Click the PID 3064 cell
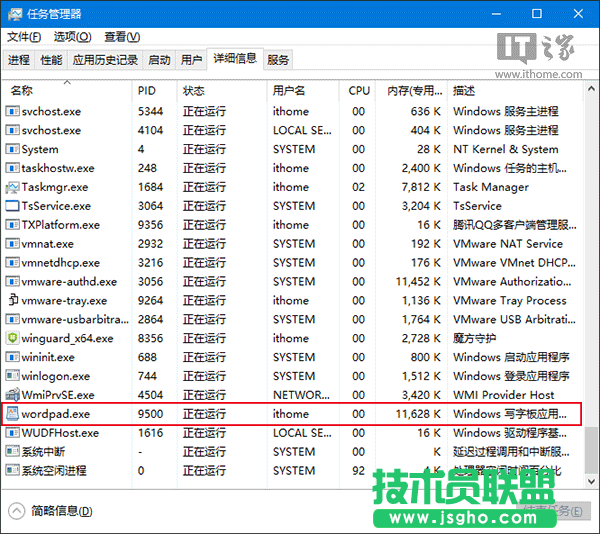The image size is (600, 534). click(150, 206)
